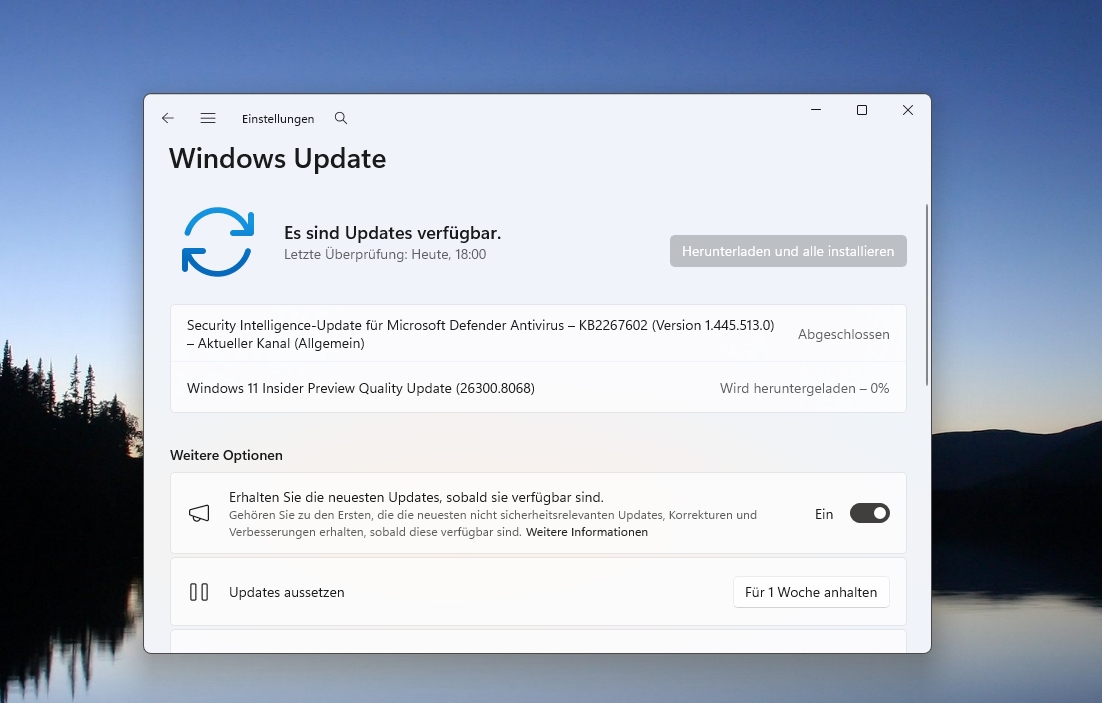Click the search magnifier icon
1102x703 pixels.
click(341, 118)
